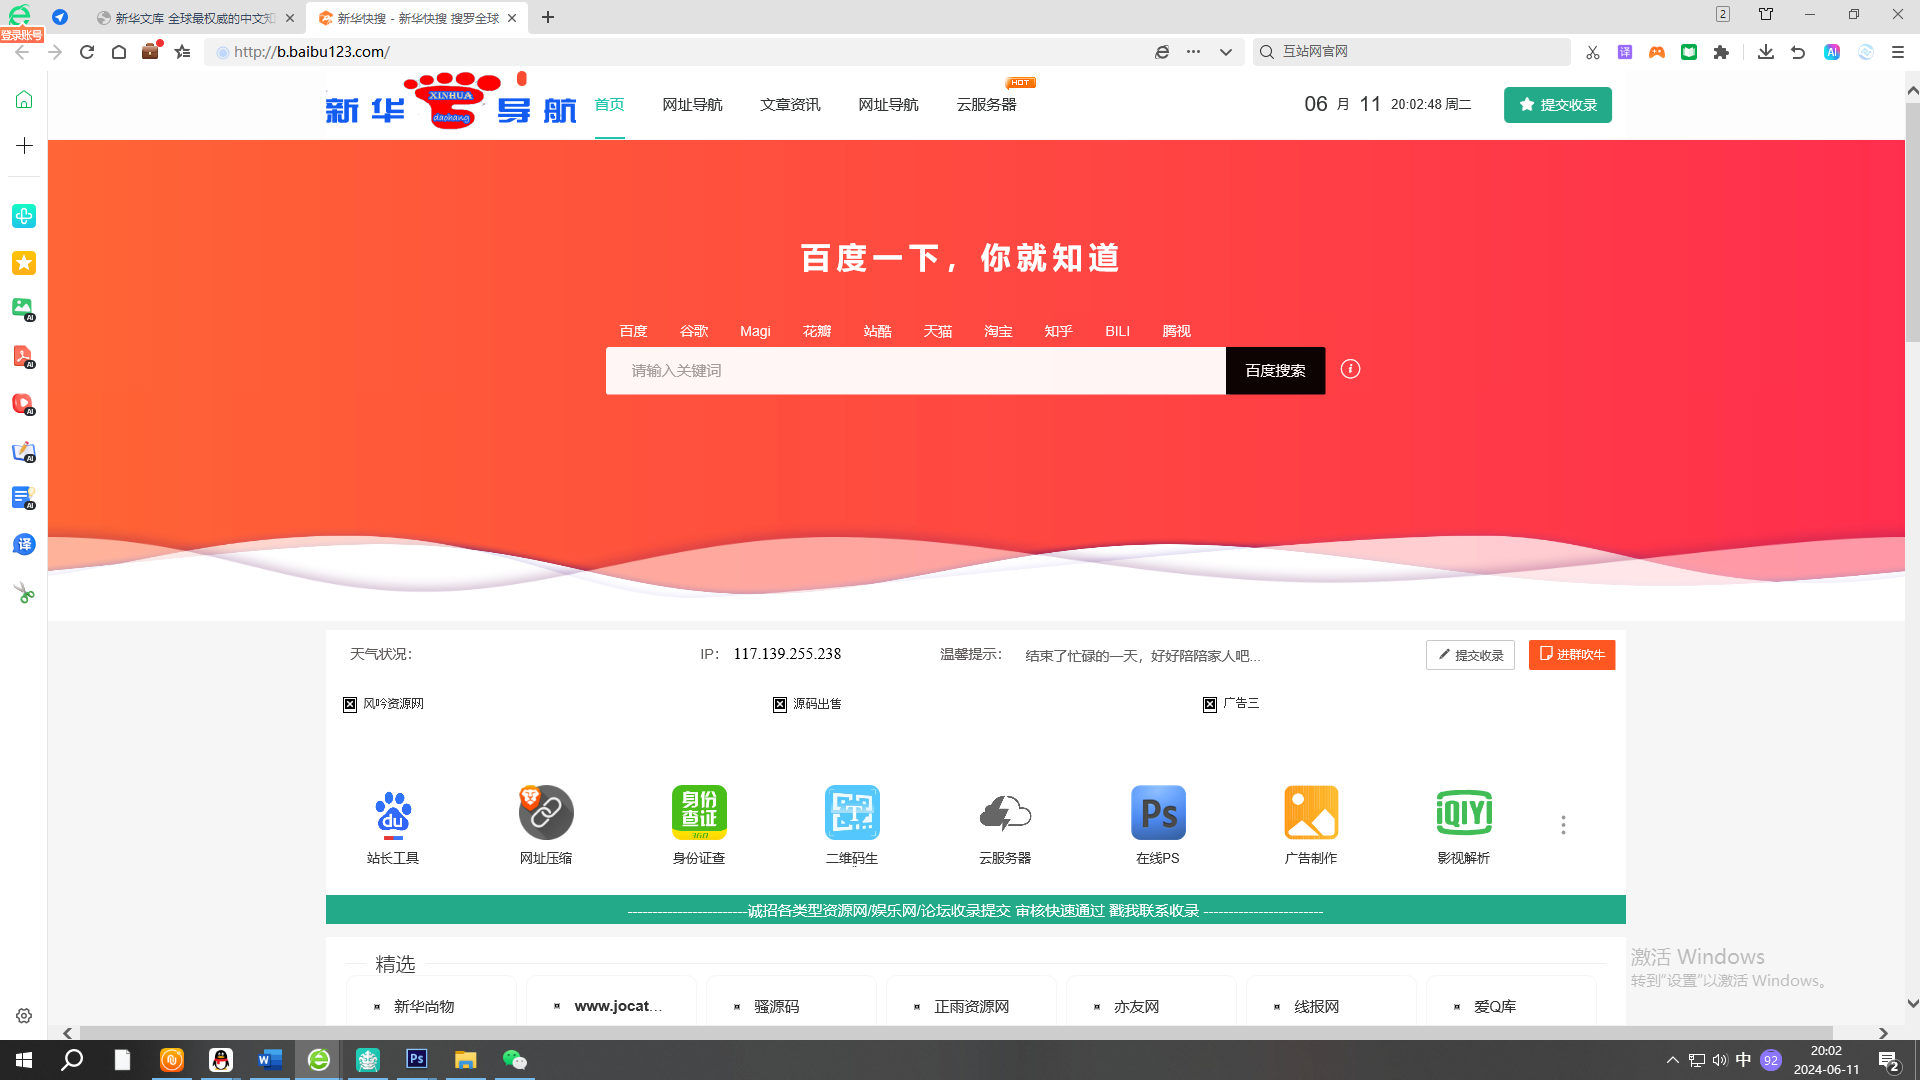Expand the system tray hidden icons chevron
Image resolution: width=1920 pixels, height=1080 pixels.
1672,1060
